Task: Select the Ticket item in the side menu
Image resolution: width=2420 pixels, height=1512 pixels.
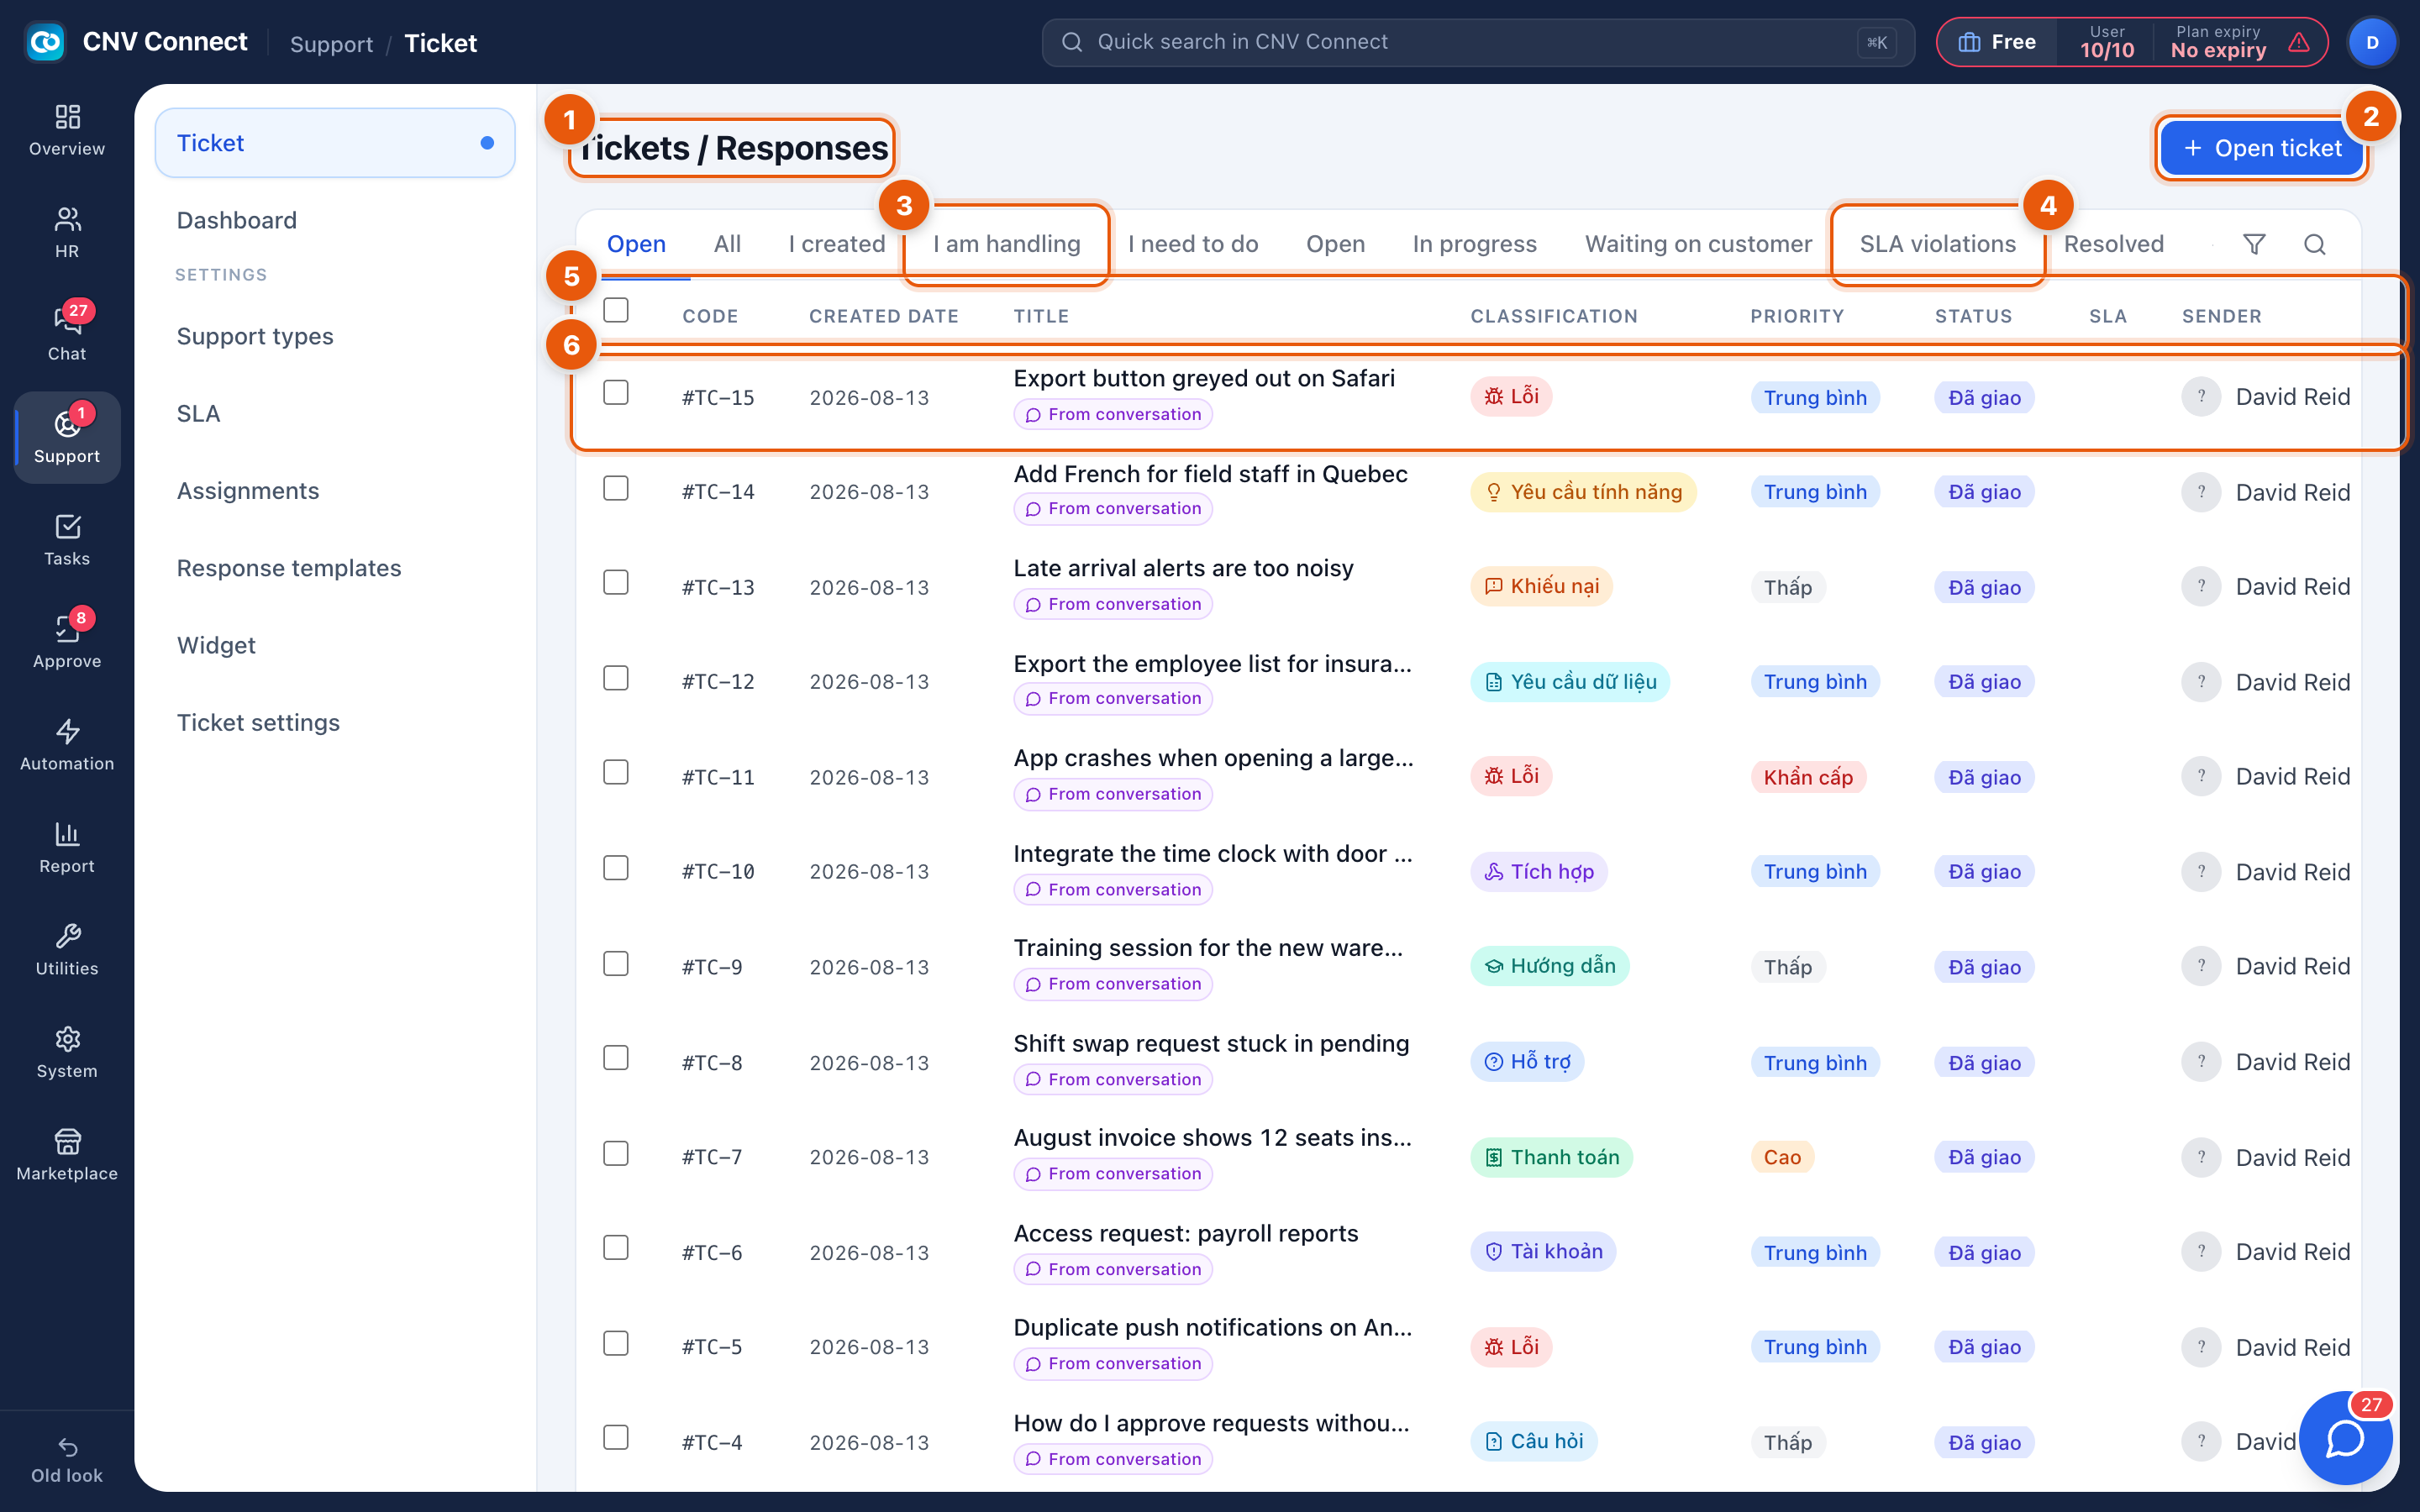Action: click(x=335, y=143)
